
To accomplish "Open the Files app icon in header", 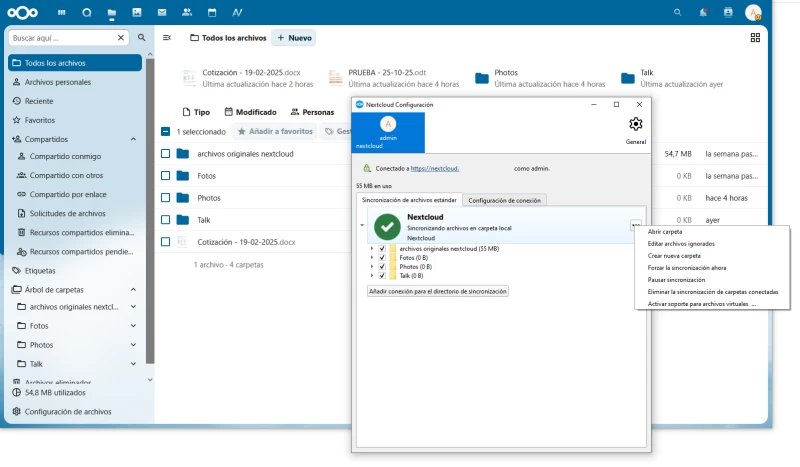I will 112,12.
